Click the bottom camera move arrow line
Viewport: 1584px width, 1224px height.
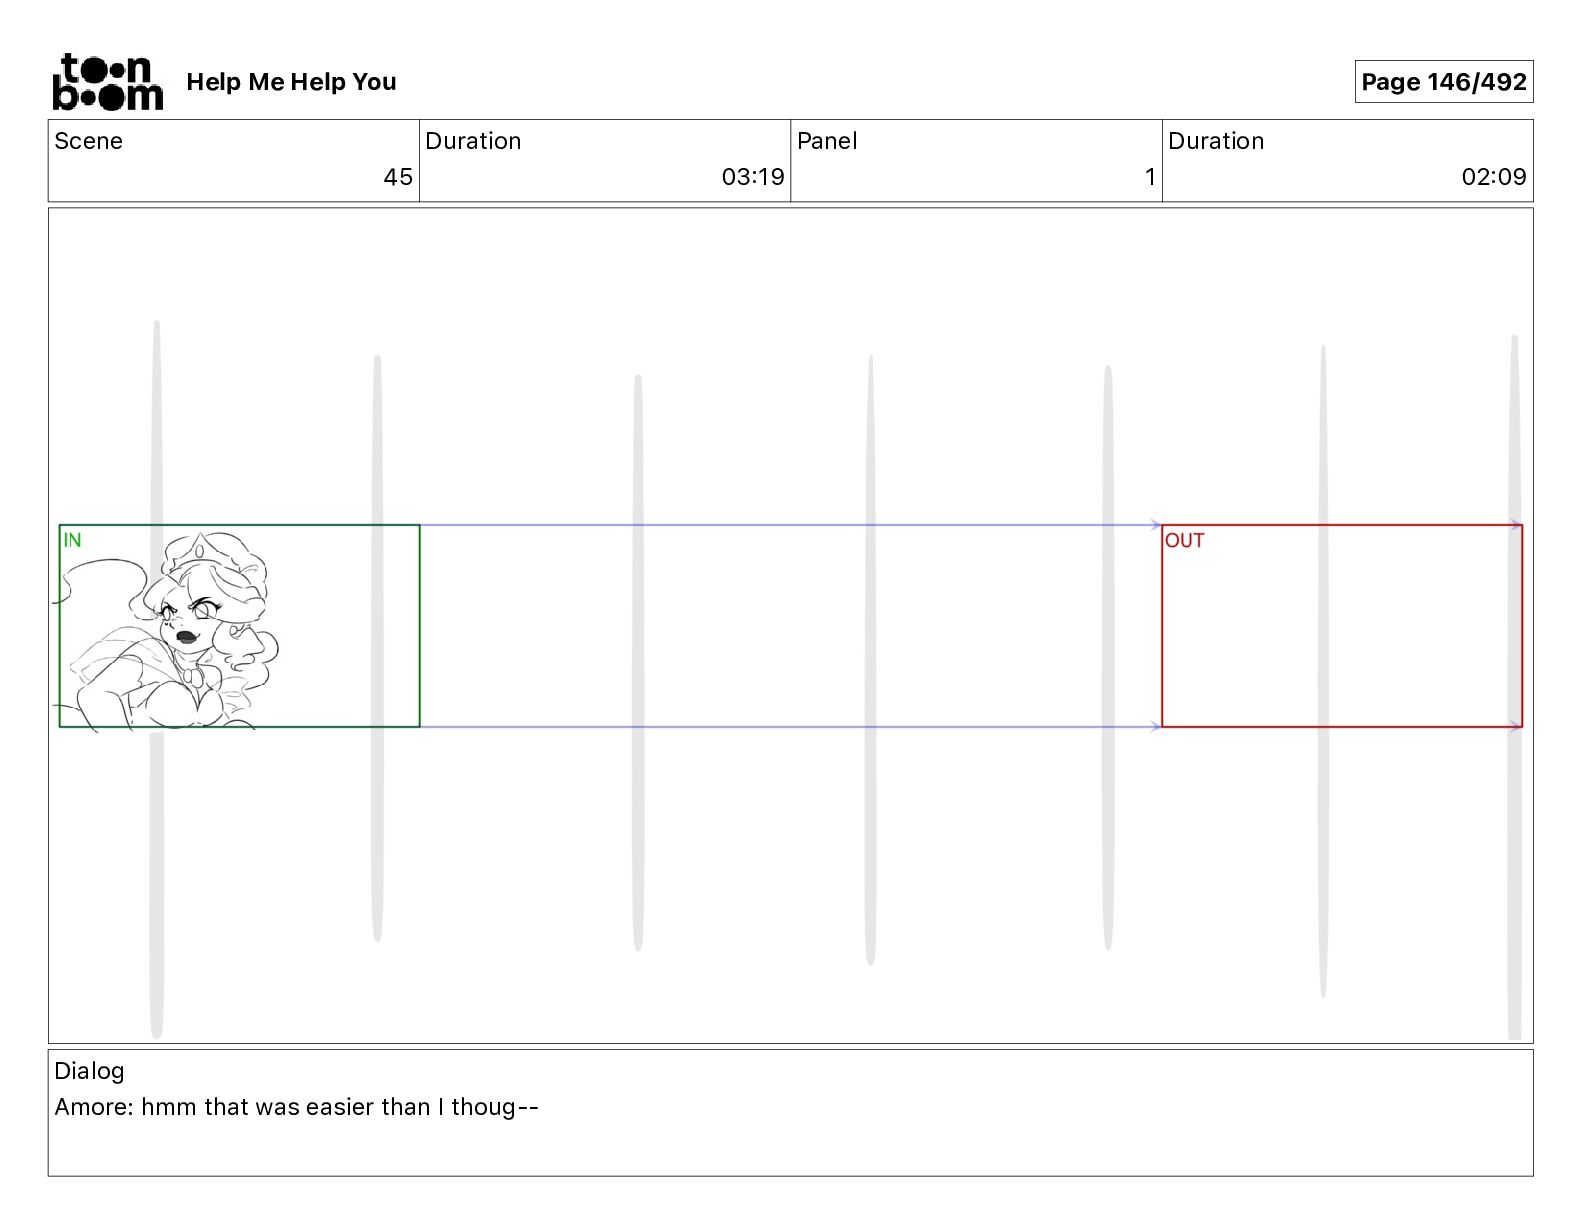tap(790, 727)
